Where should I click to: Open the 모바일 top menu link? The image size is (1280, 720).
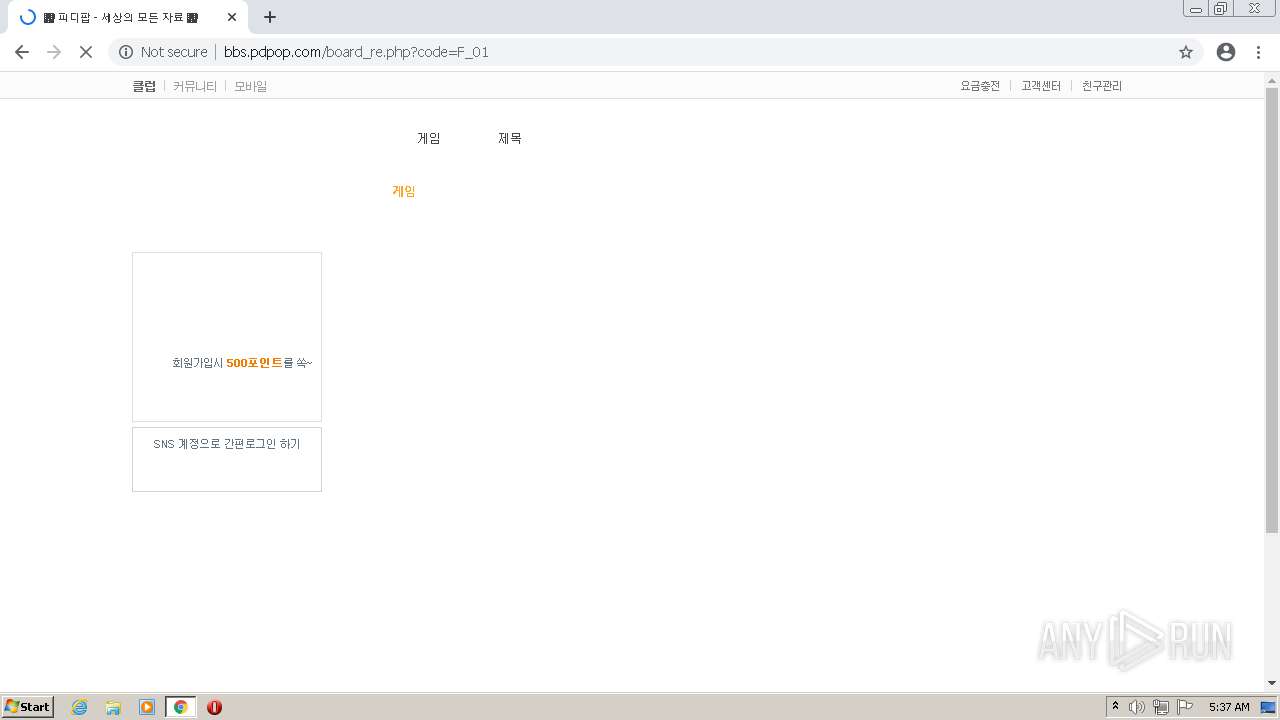tap(251, 86)
